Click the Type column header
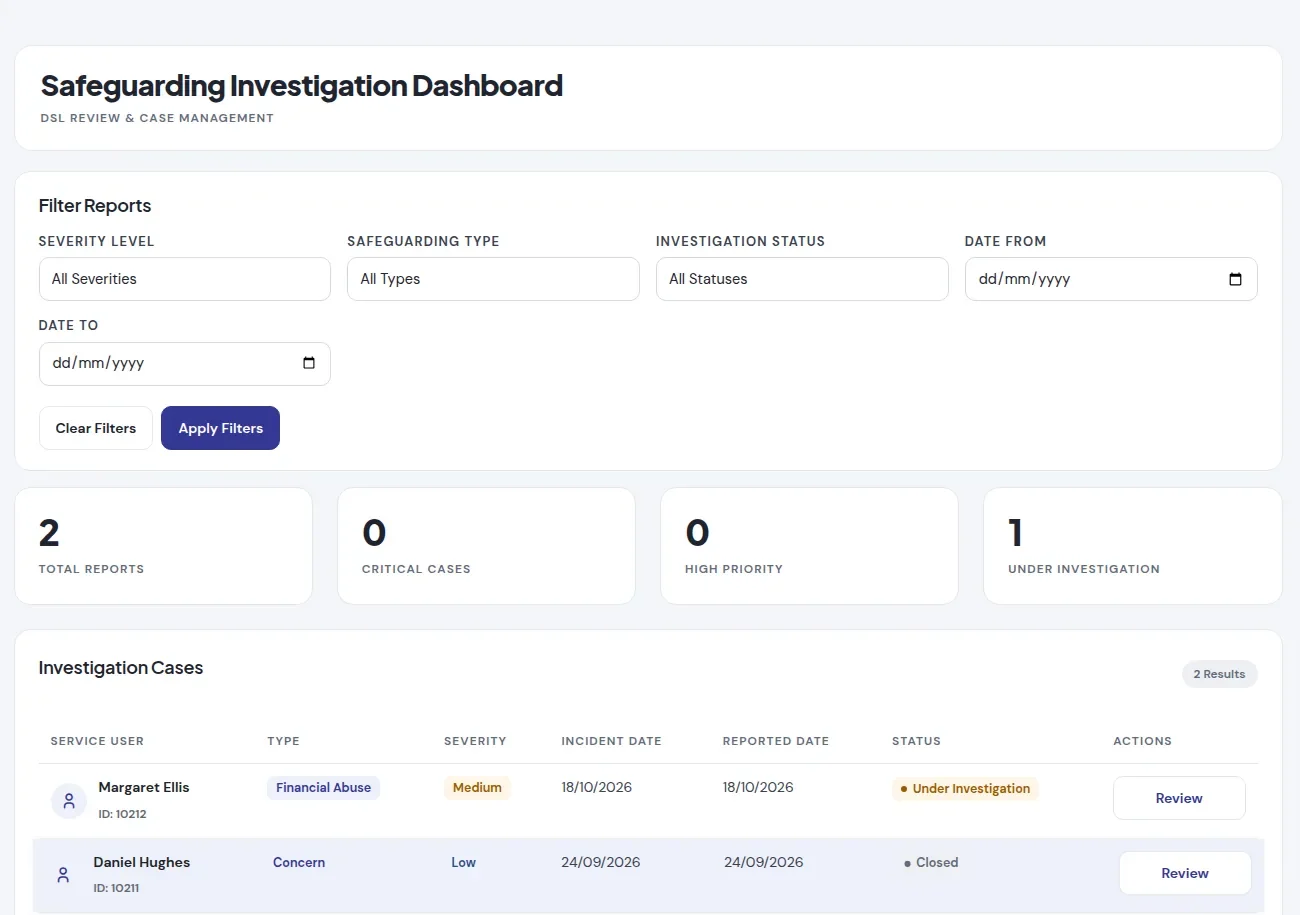The height and width of the screenshot is (915, 1300). coord(284,741)
